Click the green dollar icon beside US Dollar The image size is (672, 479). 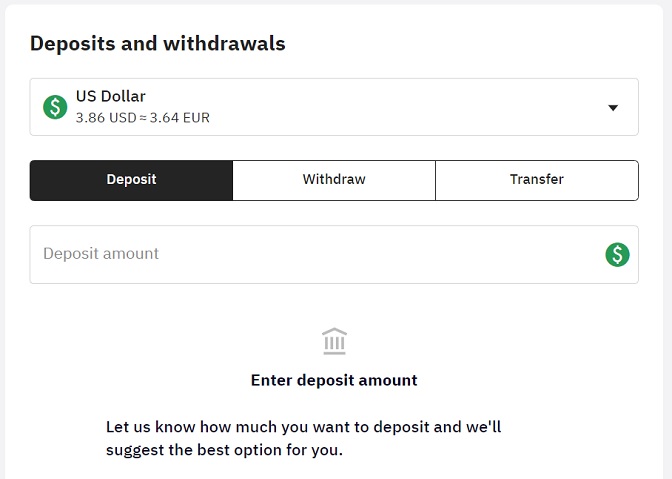point(55,107)
